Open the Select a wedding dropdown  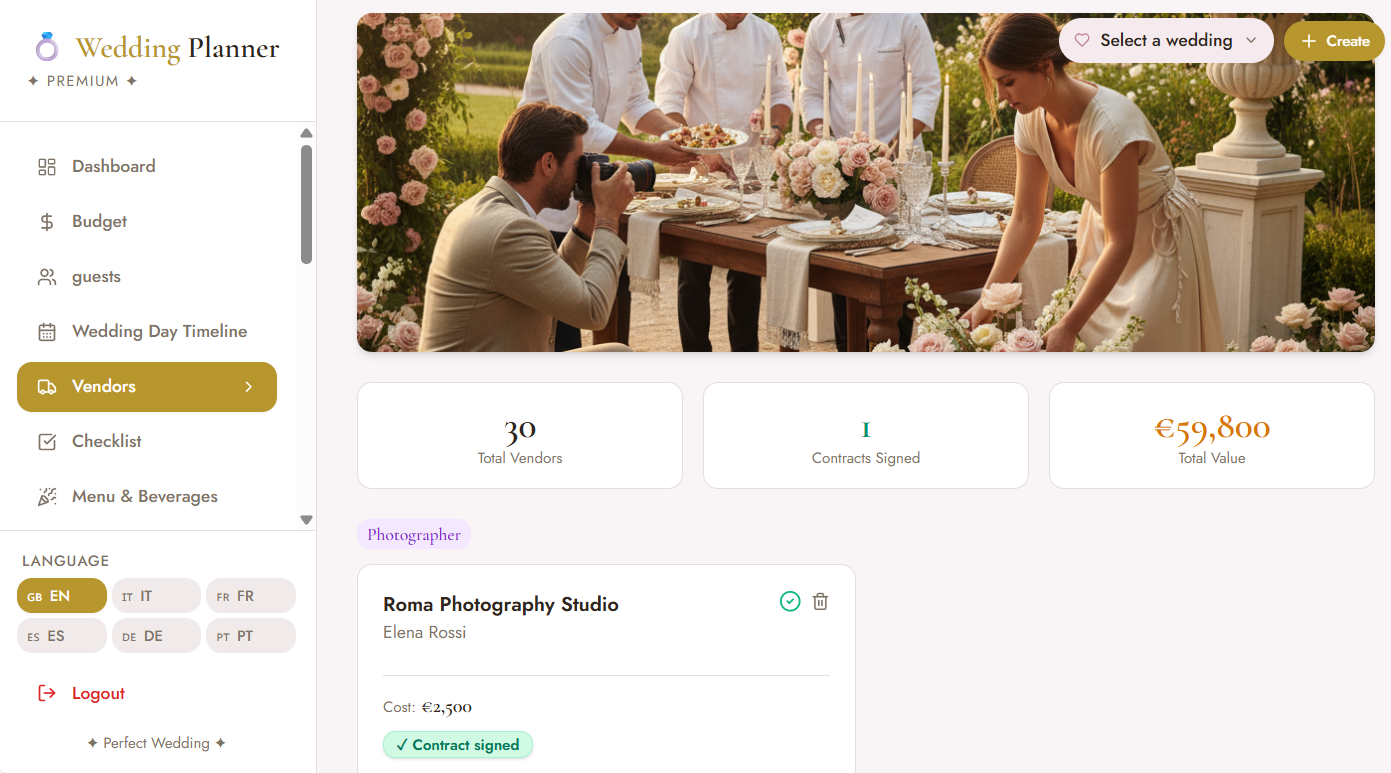pyautogui.click(x=1166, y=41)
